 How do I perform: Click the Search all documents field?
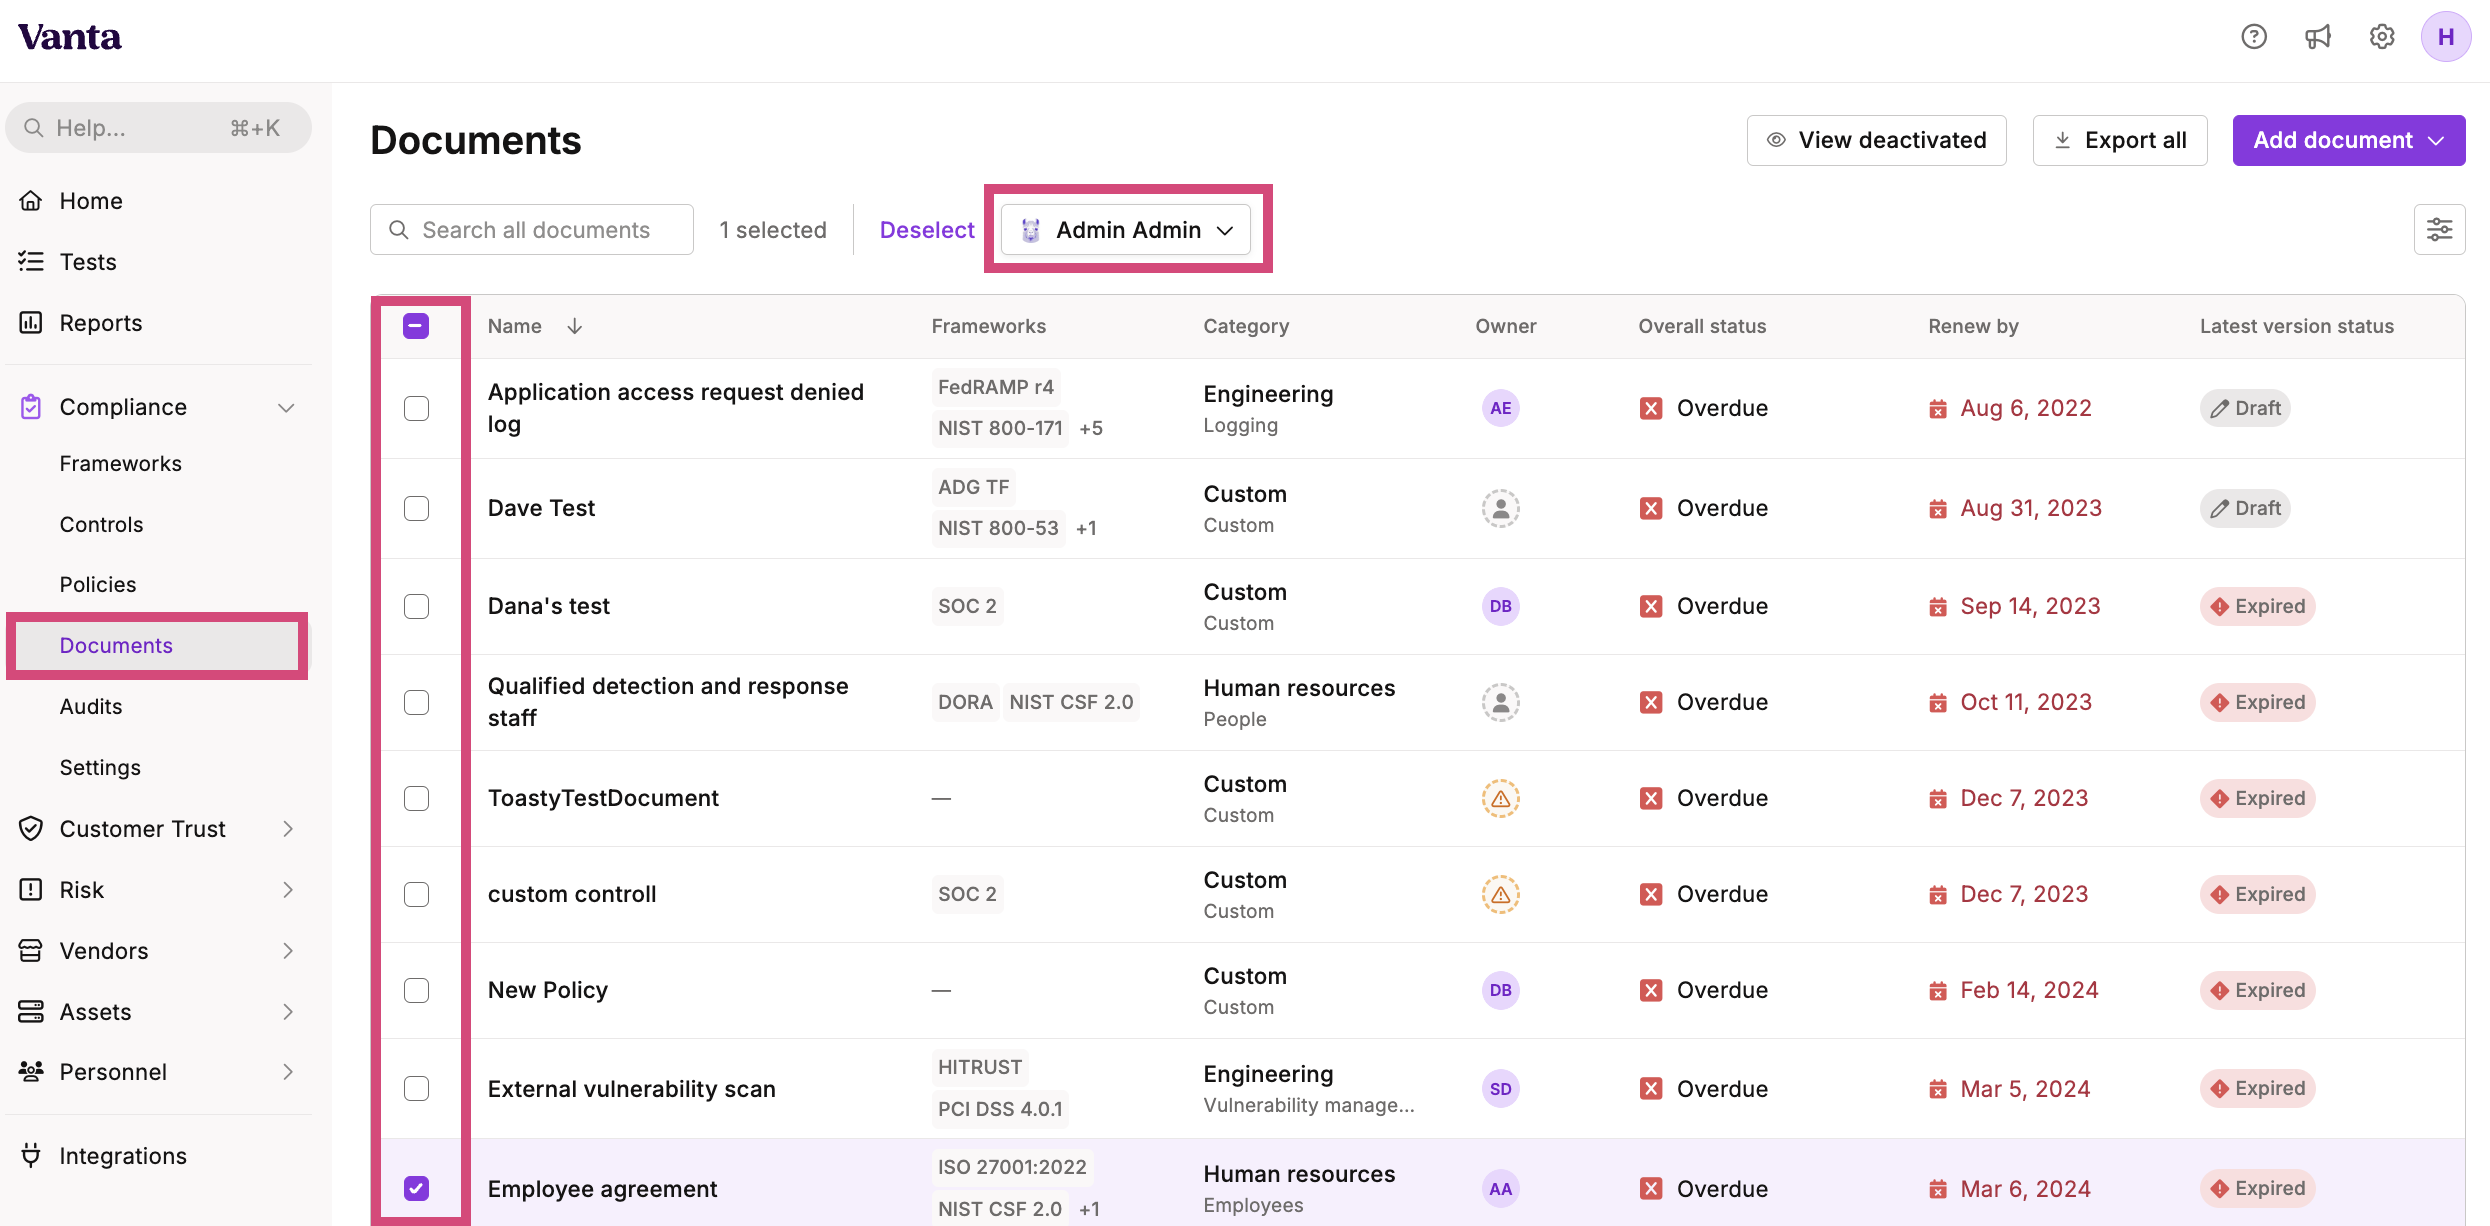[532, 230]
